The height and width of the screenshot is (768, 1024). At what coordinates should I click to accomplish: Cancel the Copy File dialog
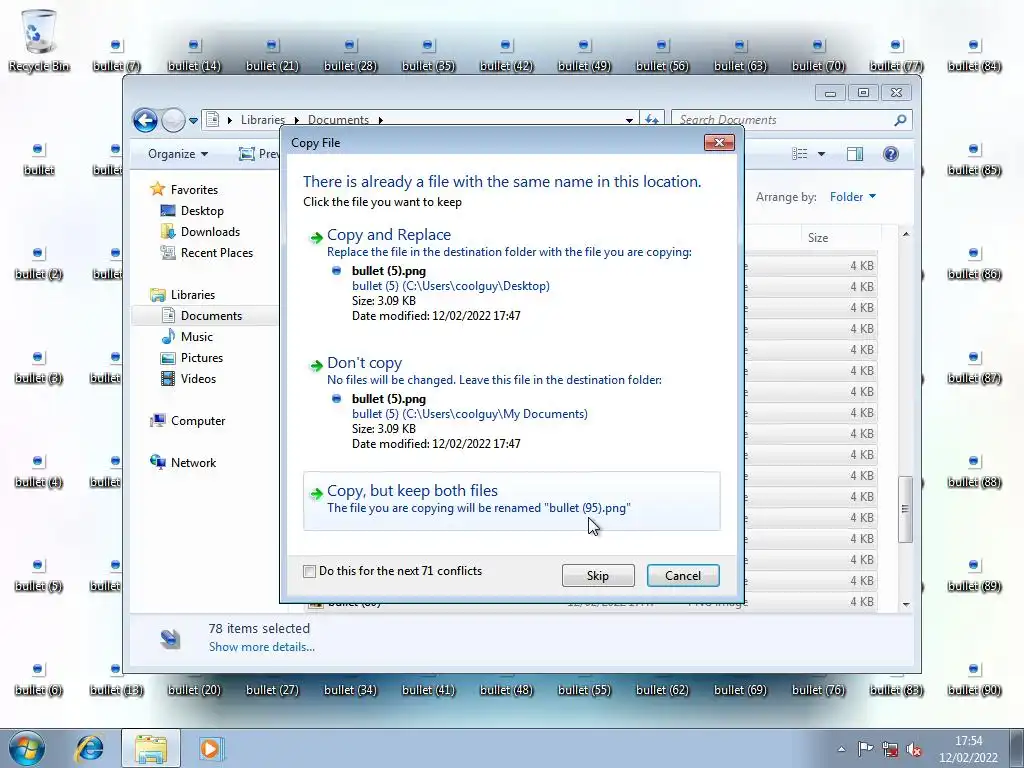pos(683,575)
